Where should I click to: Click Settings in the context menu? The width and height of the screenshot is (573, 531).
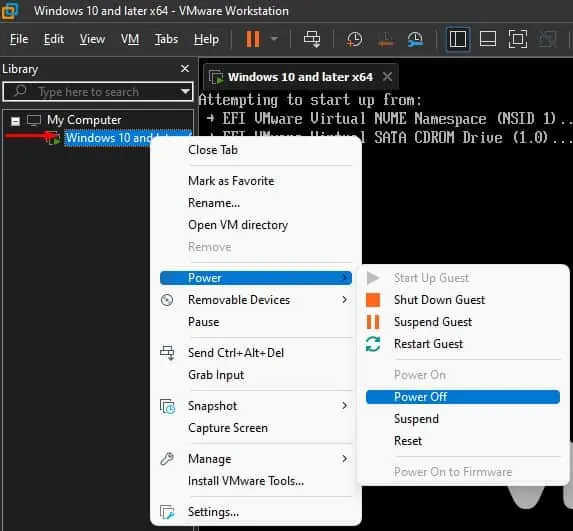click(x=213, y=512)
